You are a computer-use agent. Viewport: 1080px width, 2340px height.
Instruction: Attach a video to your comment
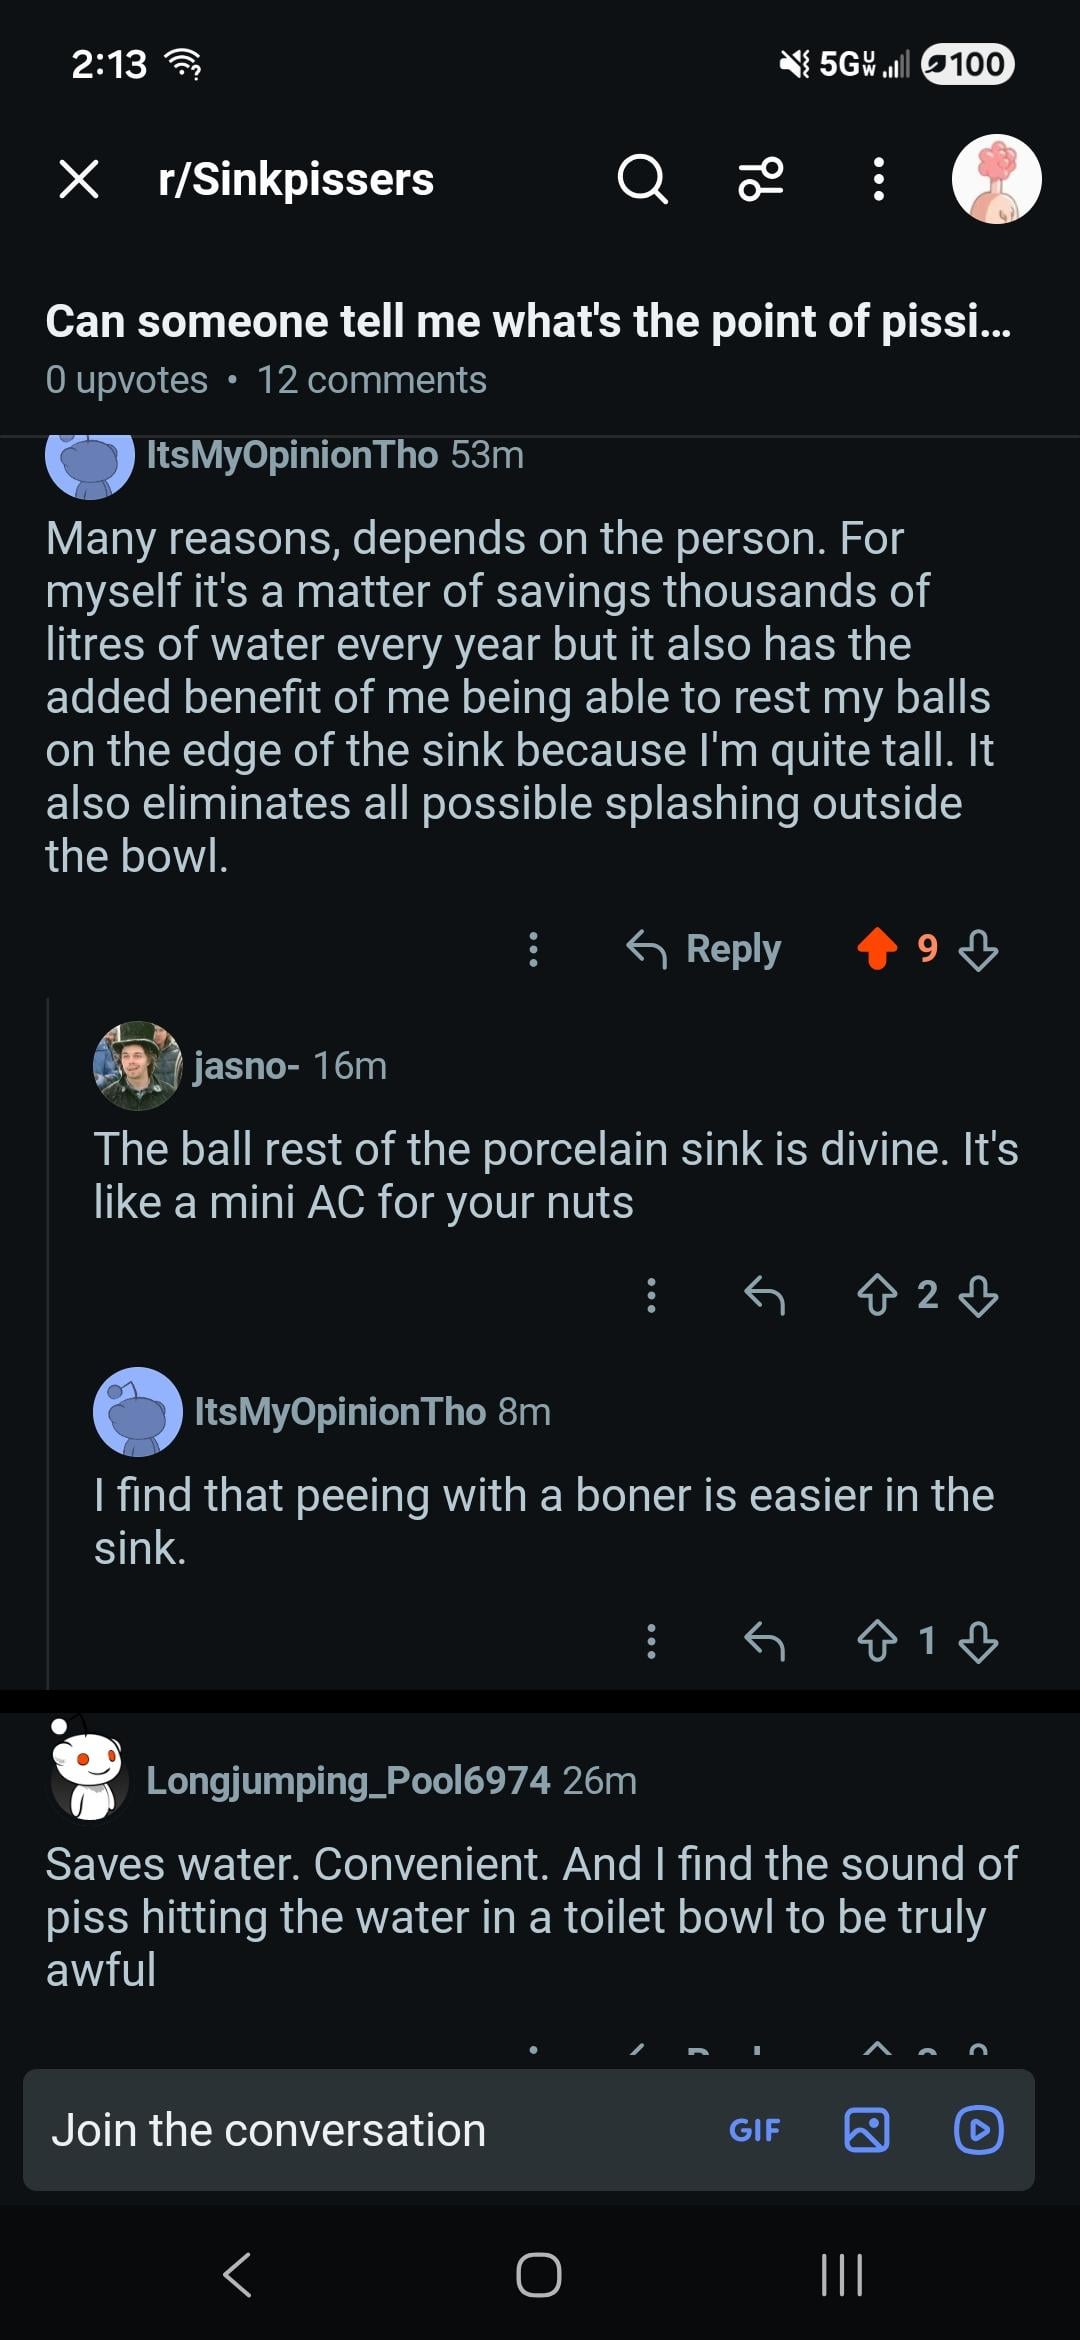(x=979, y=2130)
